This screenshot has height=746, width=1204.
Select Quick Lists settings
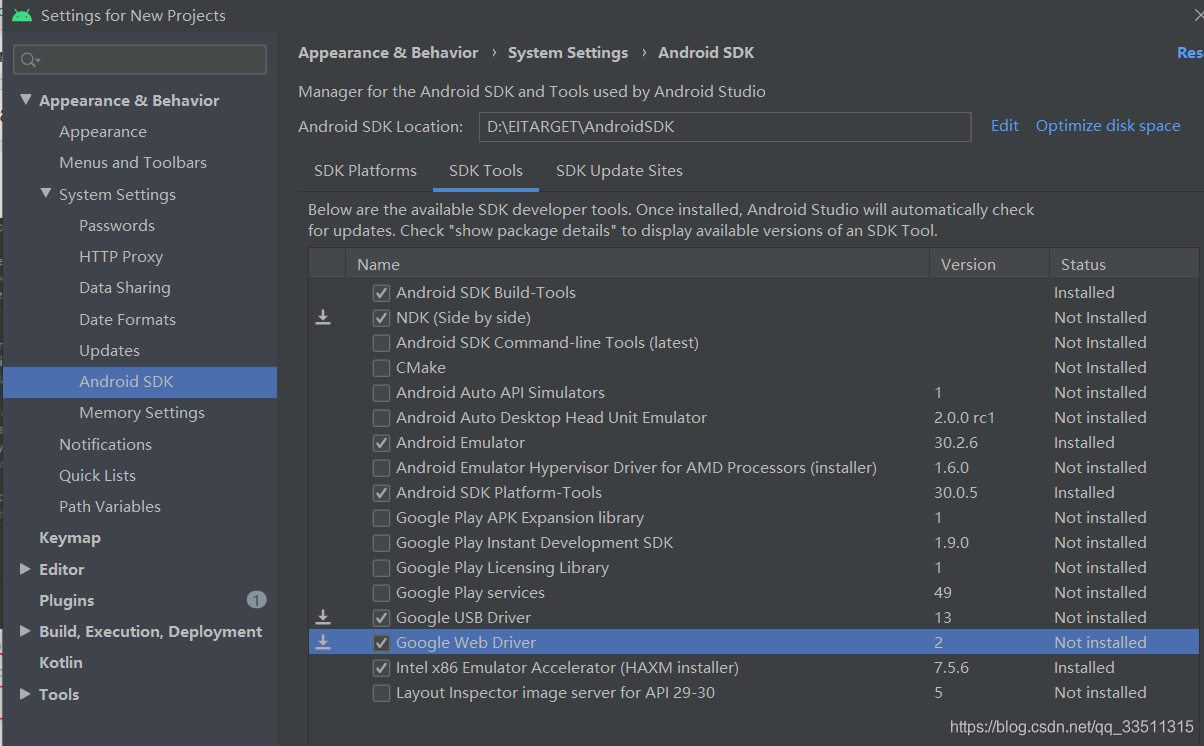pyautogui.click(x=97, y=476)
